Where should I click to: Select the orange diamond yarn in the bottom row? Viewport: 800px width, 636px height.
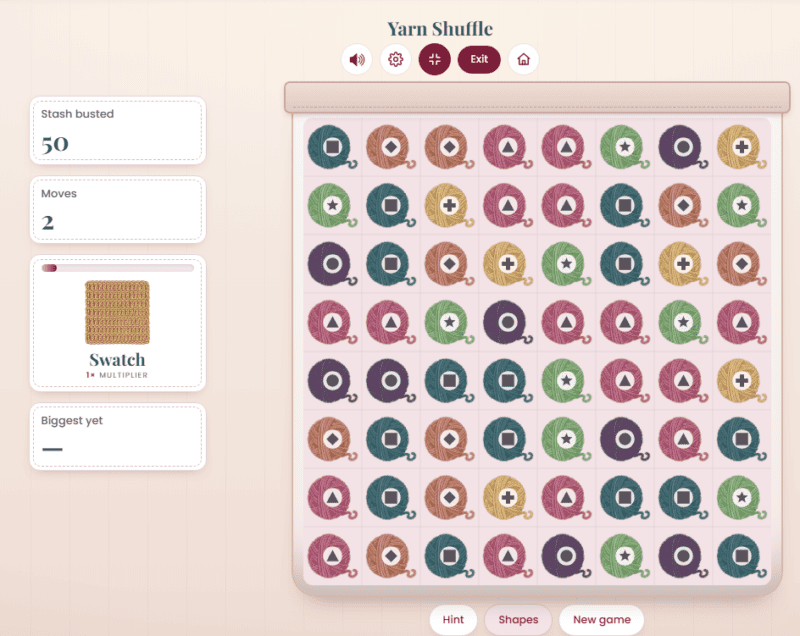click(391, 556)
